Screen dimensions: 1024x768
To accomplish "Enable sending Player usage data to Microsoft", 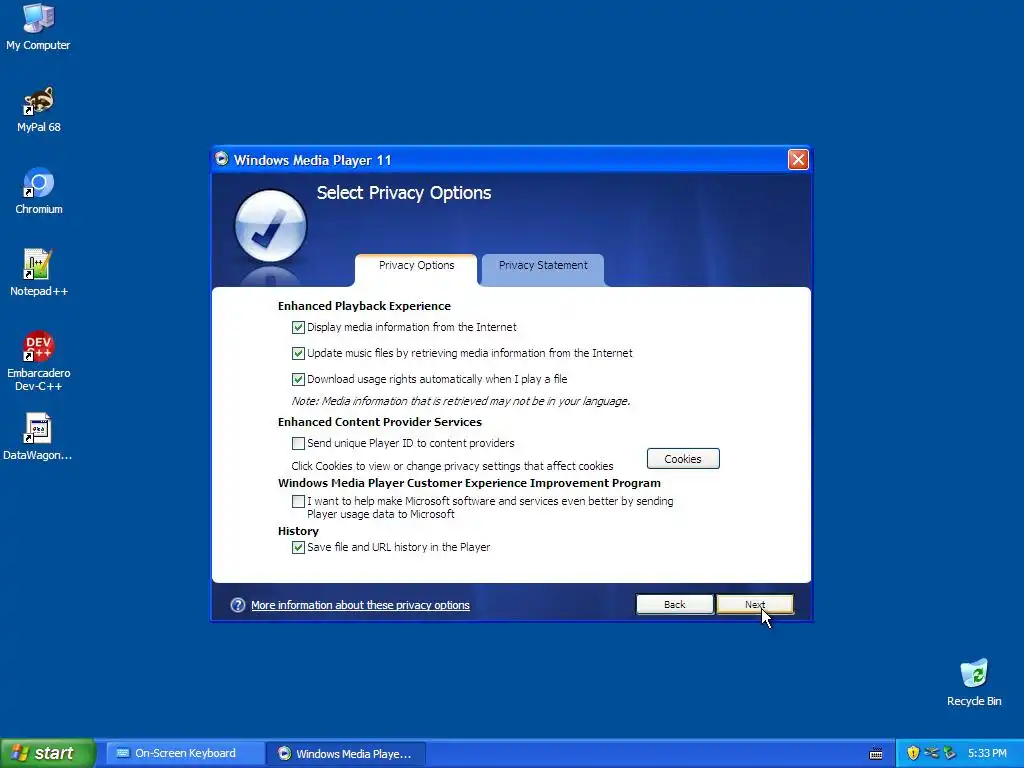I will click(x=298, y=502).
